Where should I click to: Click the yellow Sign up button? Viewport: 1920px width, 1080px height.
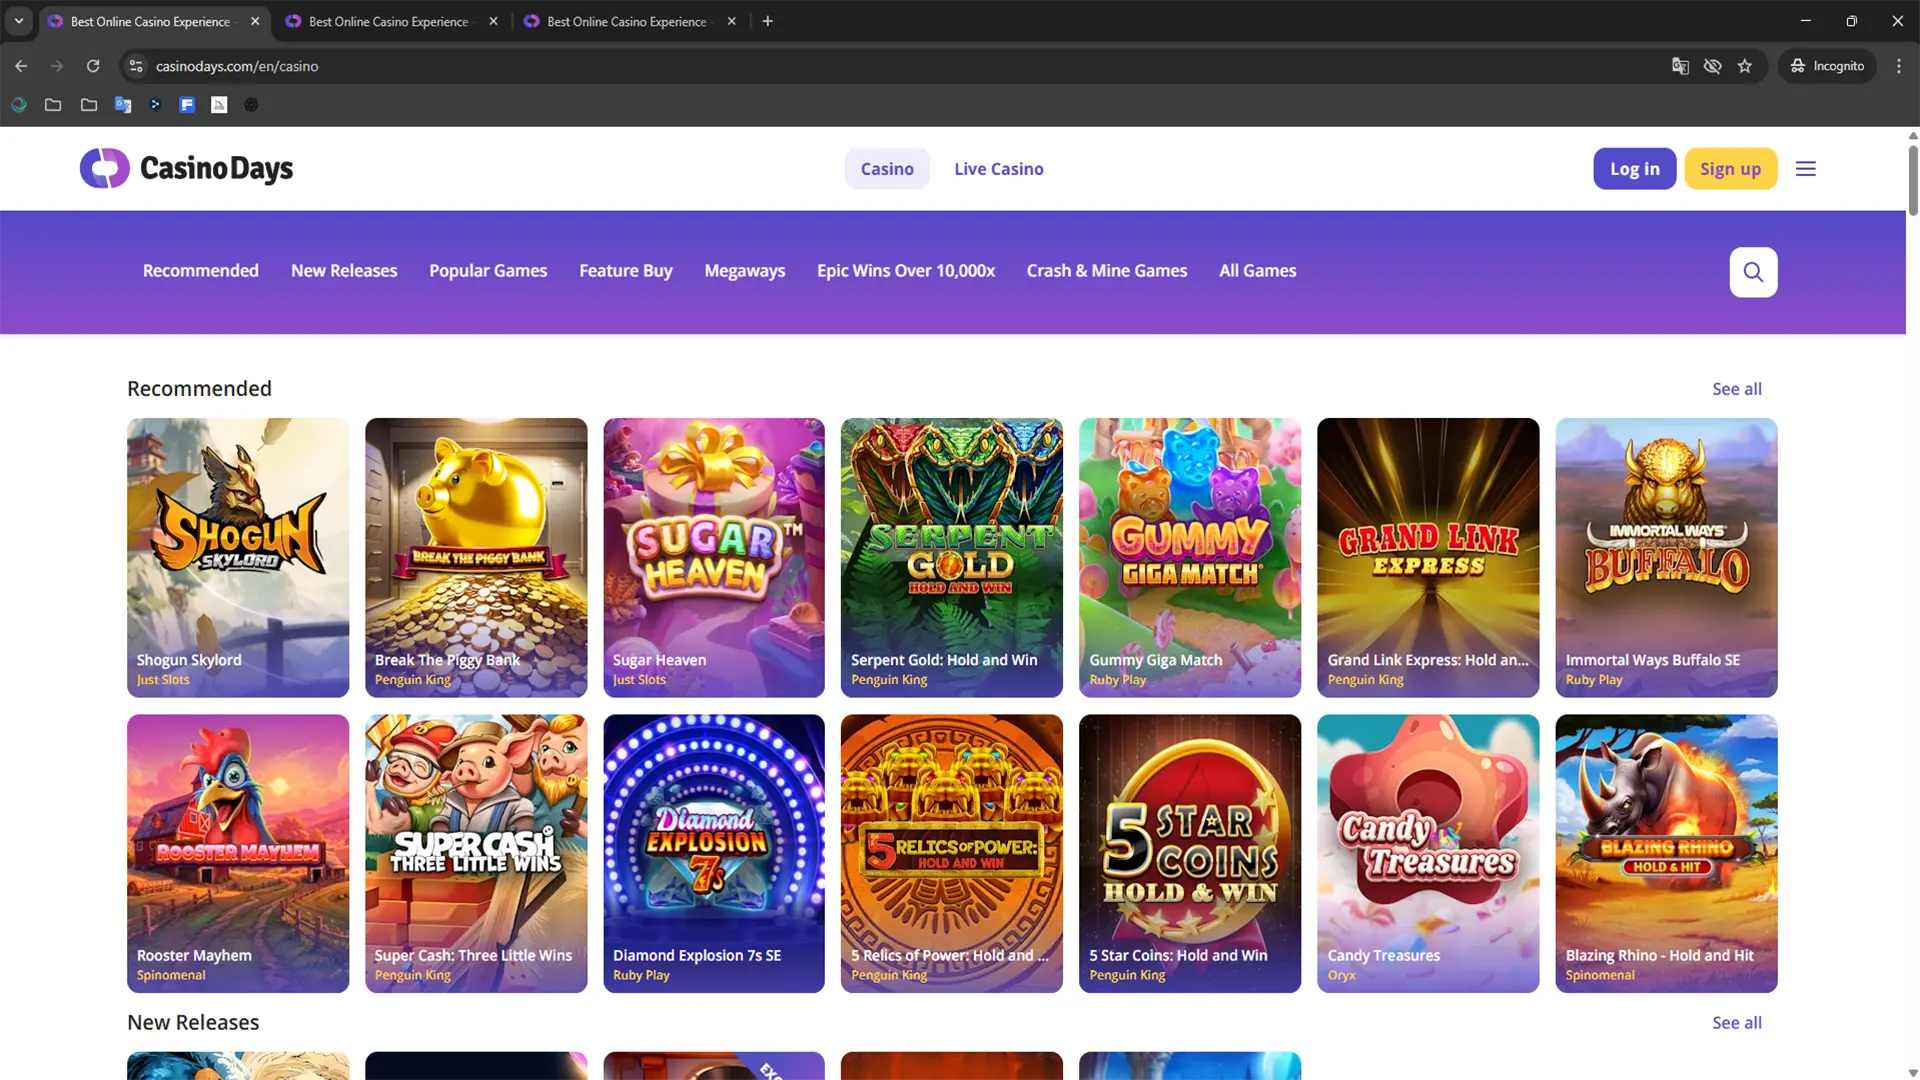(1730, 169)
